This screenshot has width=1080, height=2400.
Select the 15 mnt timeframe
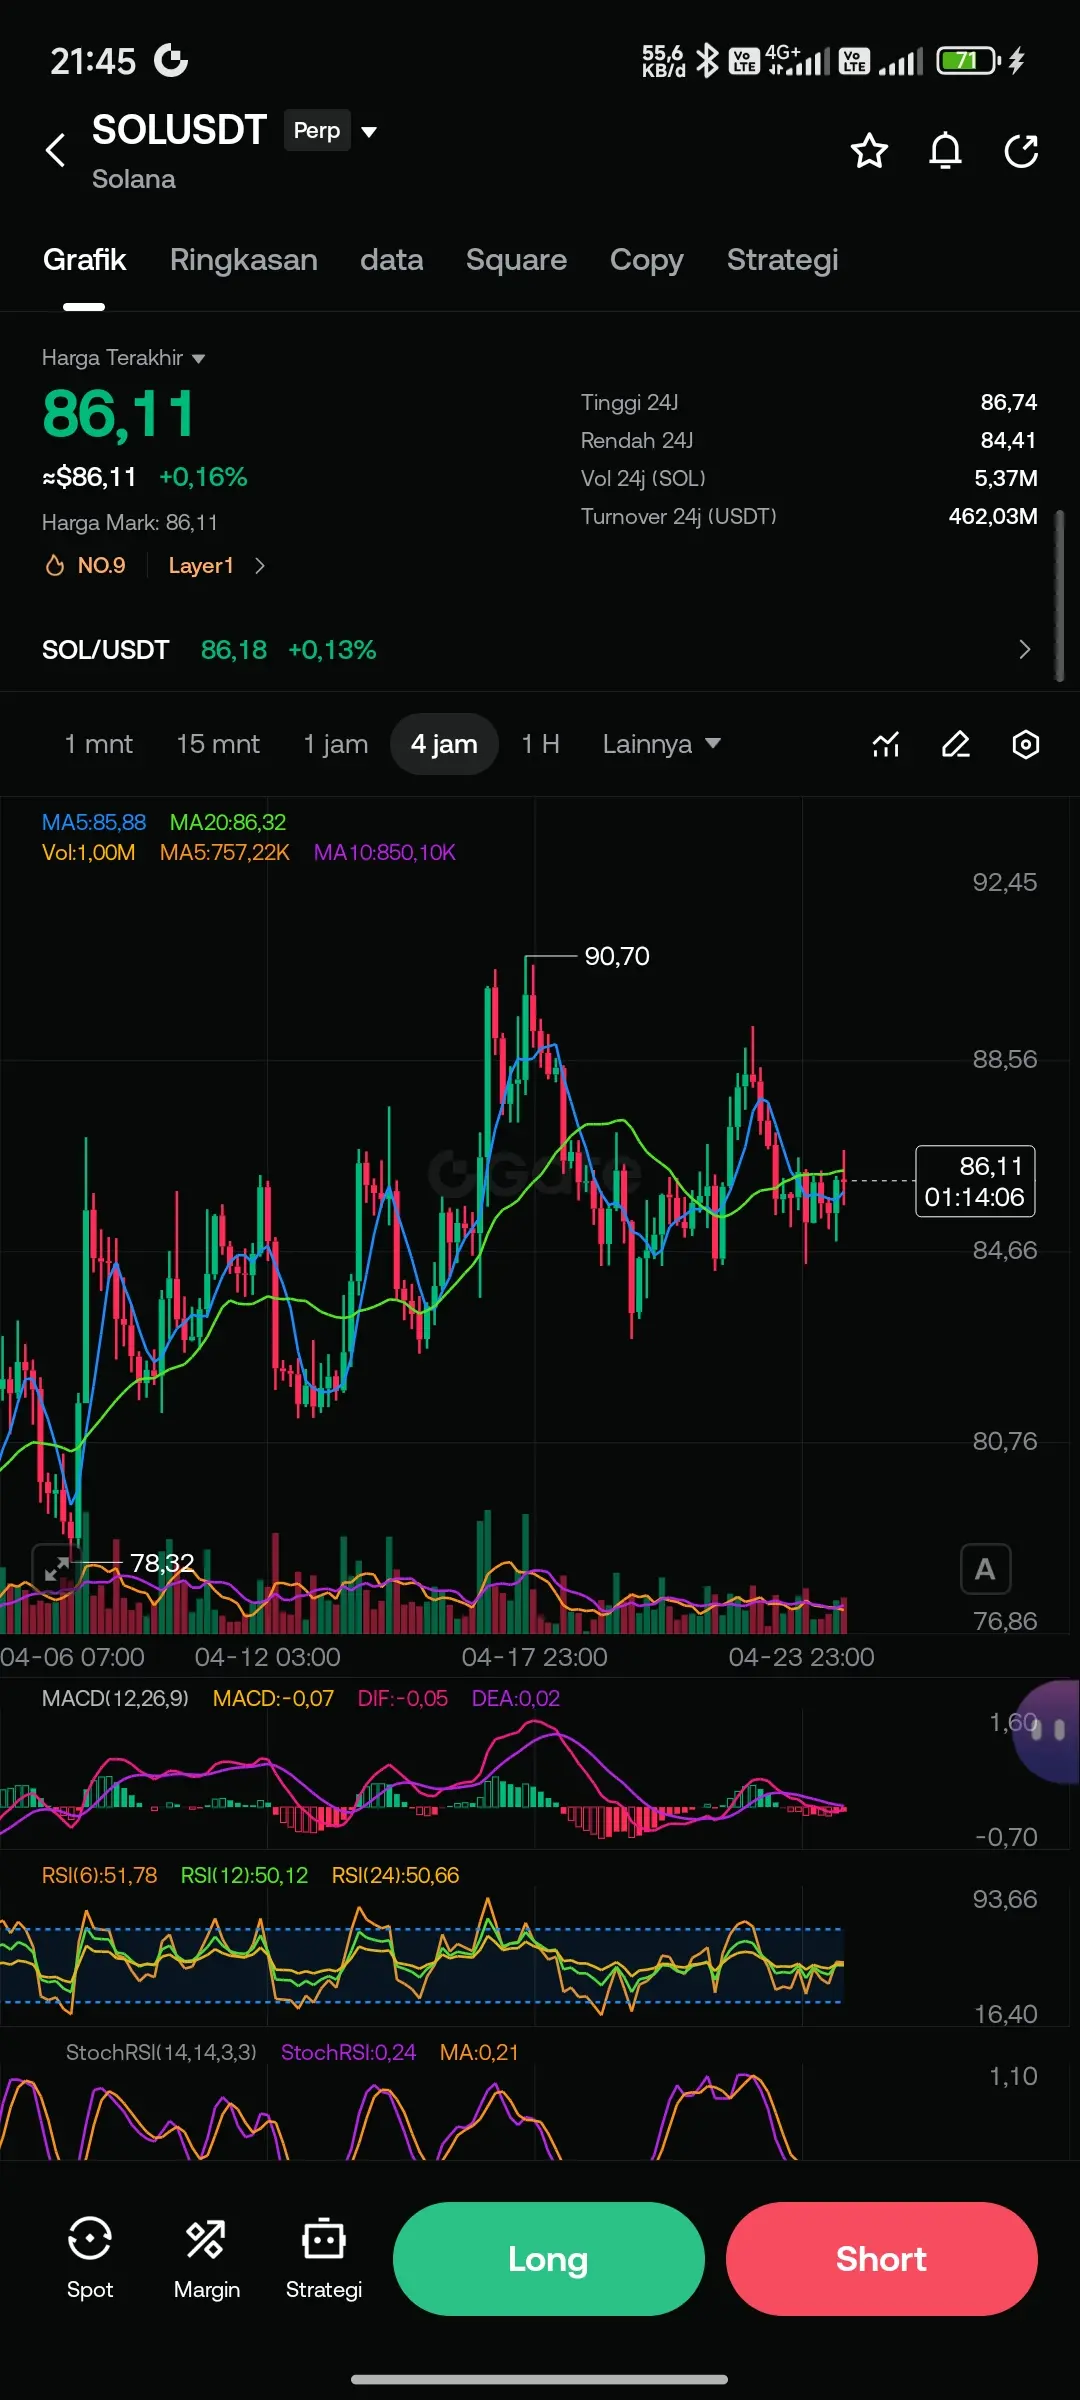218,744
